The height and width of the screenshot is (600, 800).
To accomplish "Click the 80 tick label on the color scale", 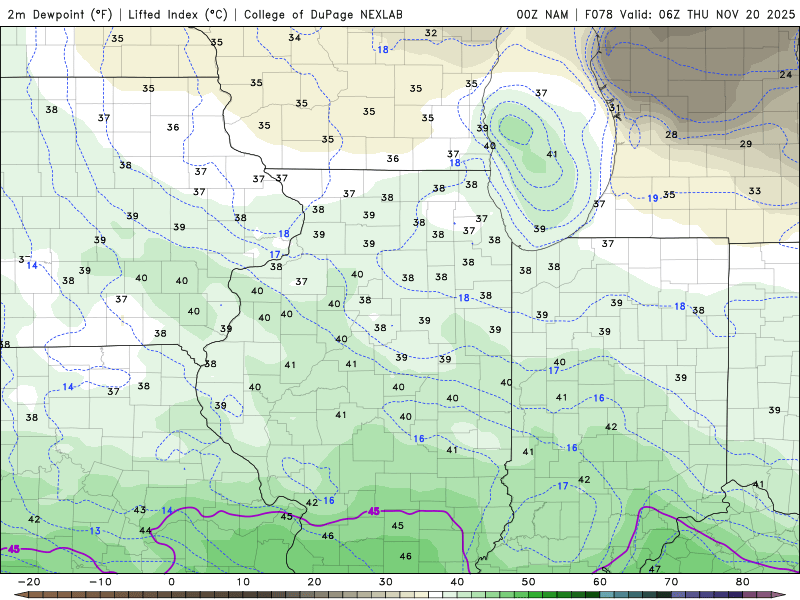I will click(743, 582).
